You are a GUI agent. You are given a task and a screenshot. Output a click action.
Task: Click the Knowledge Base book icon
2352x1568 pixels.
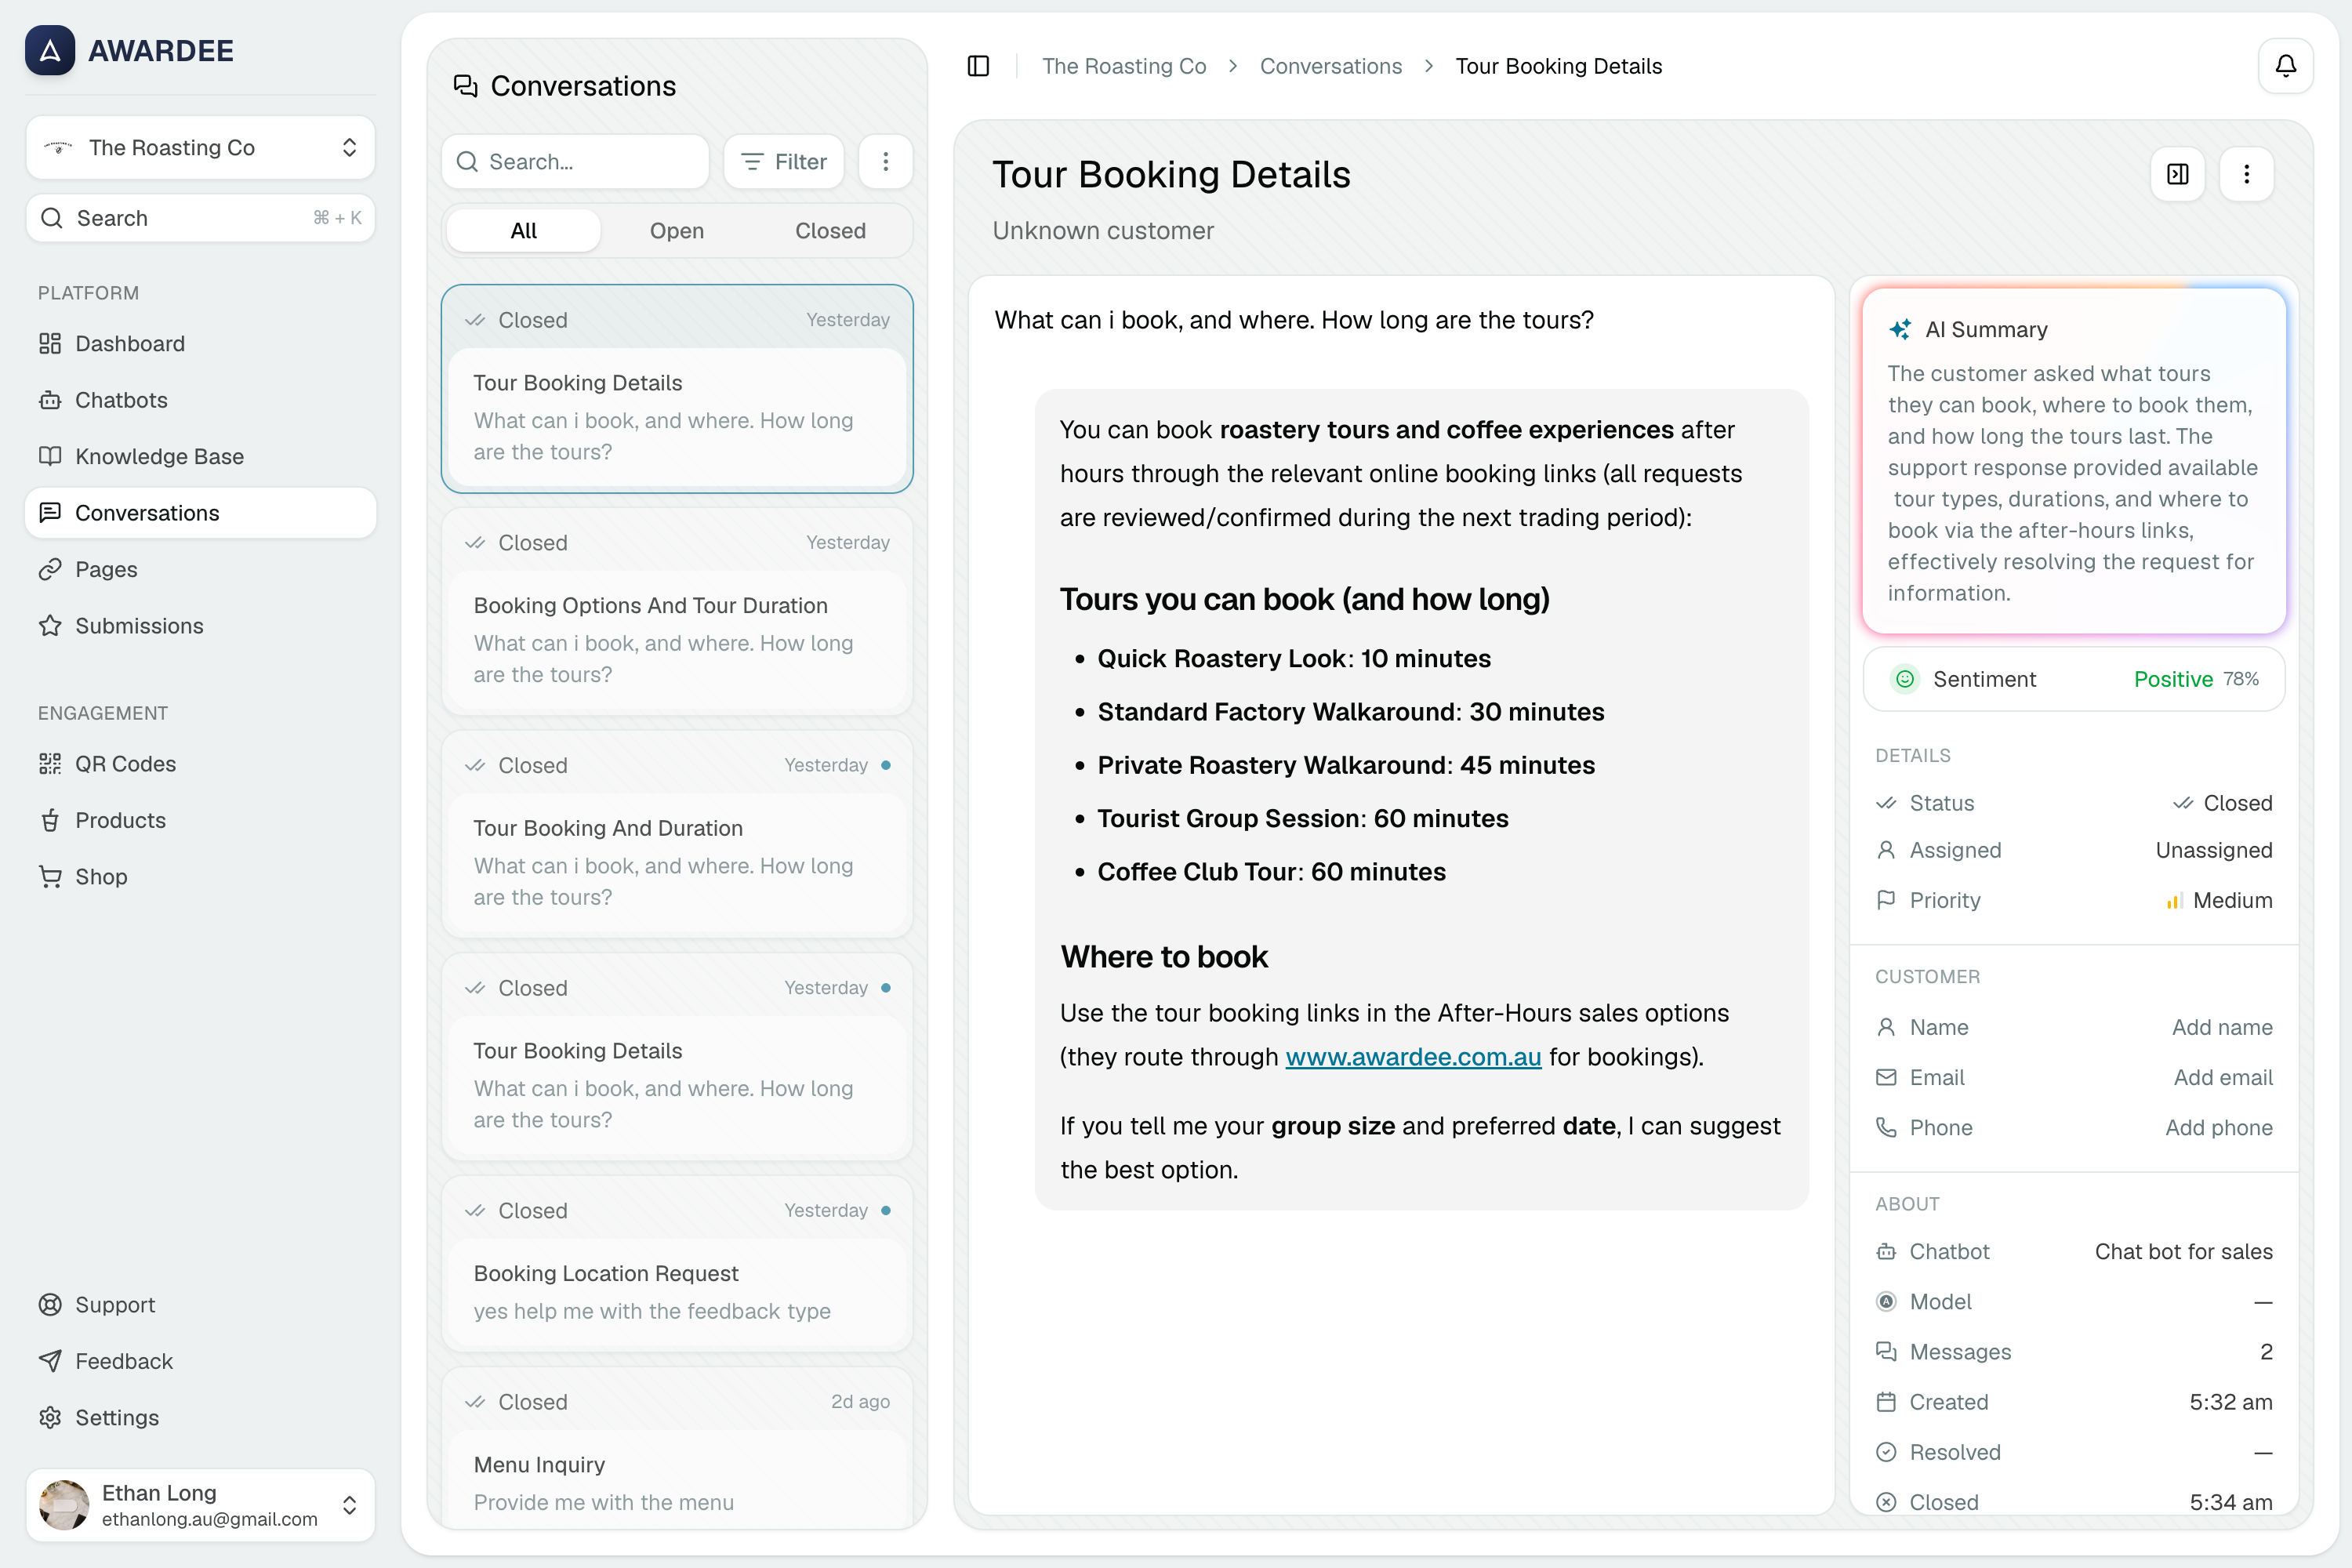tap(50, 456)
